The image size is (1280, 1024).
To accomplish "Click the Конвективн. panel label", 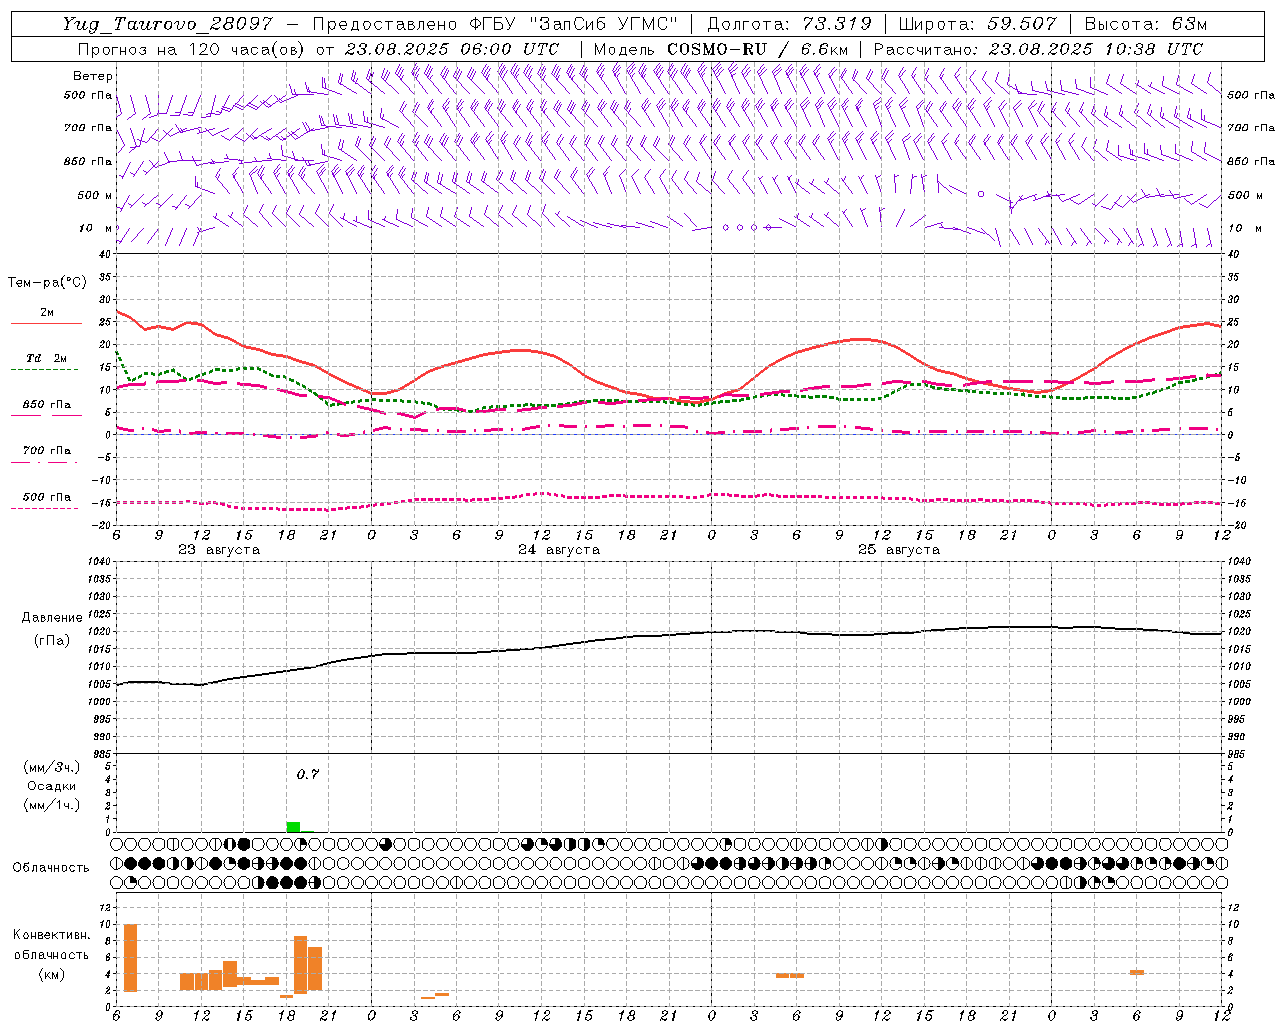I will coord(51,935).
